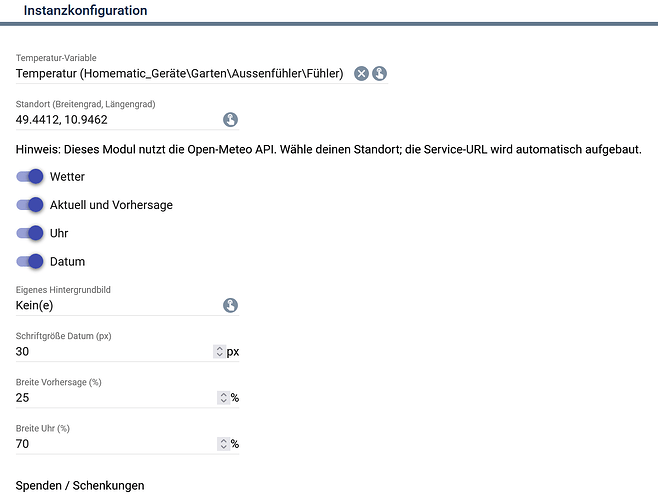Image resolution: width=658 pixels, height=500 pixels.
Task: Open variable picker for Temperatur-Variable
Action: pyautogui.click(x=379, y=73)
